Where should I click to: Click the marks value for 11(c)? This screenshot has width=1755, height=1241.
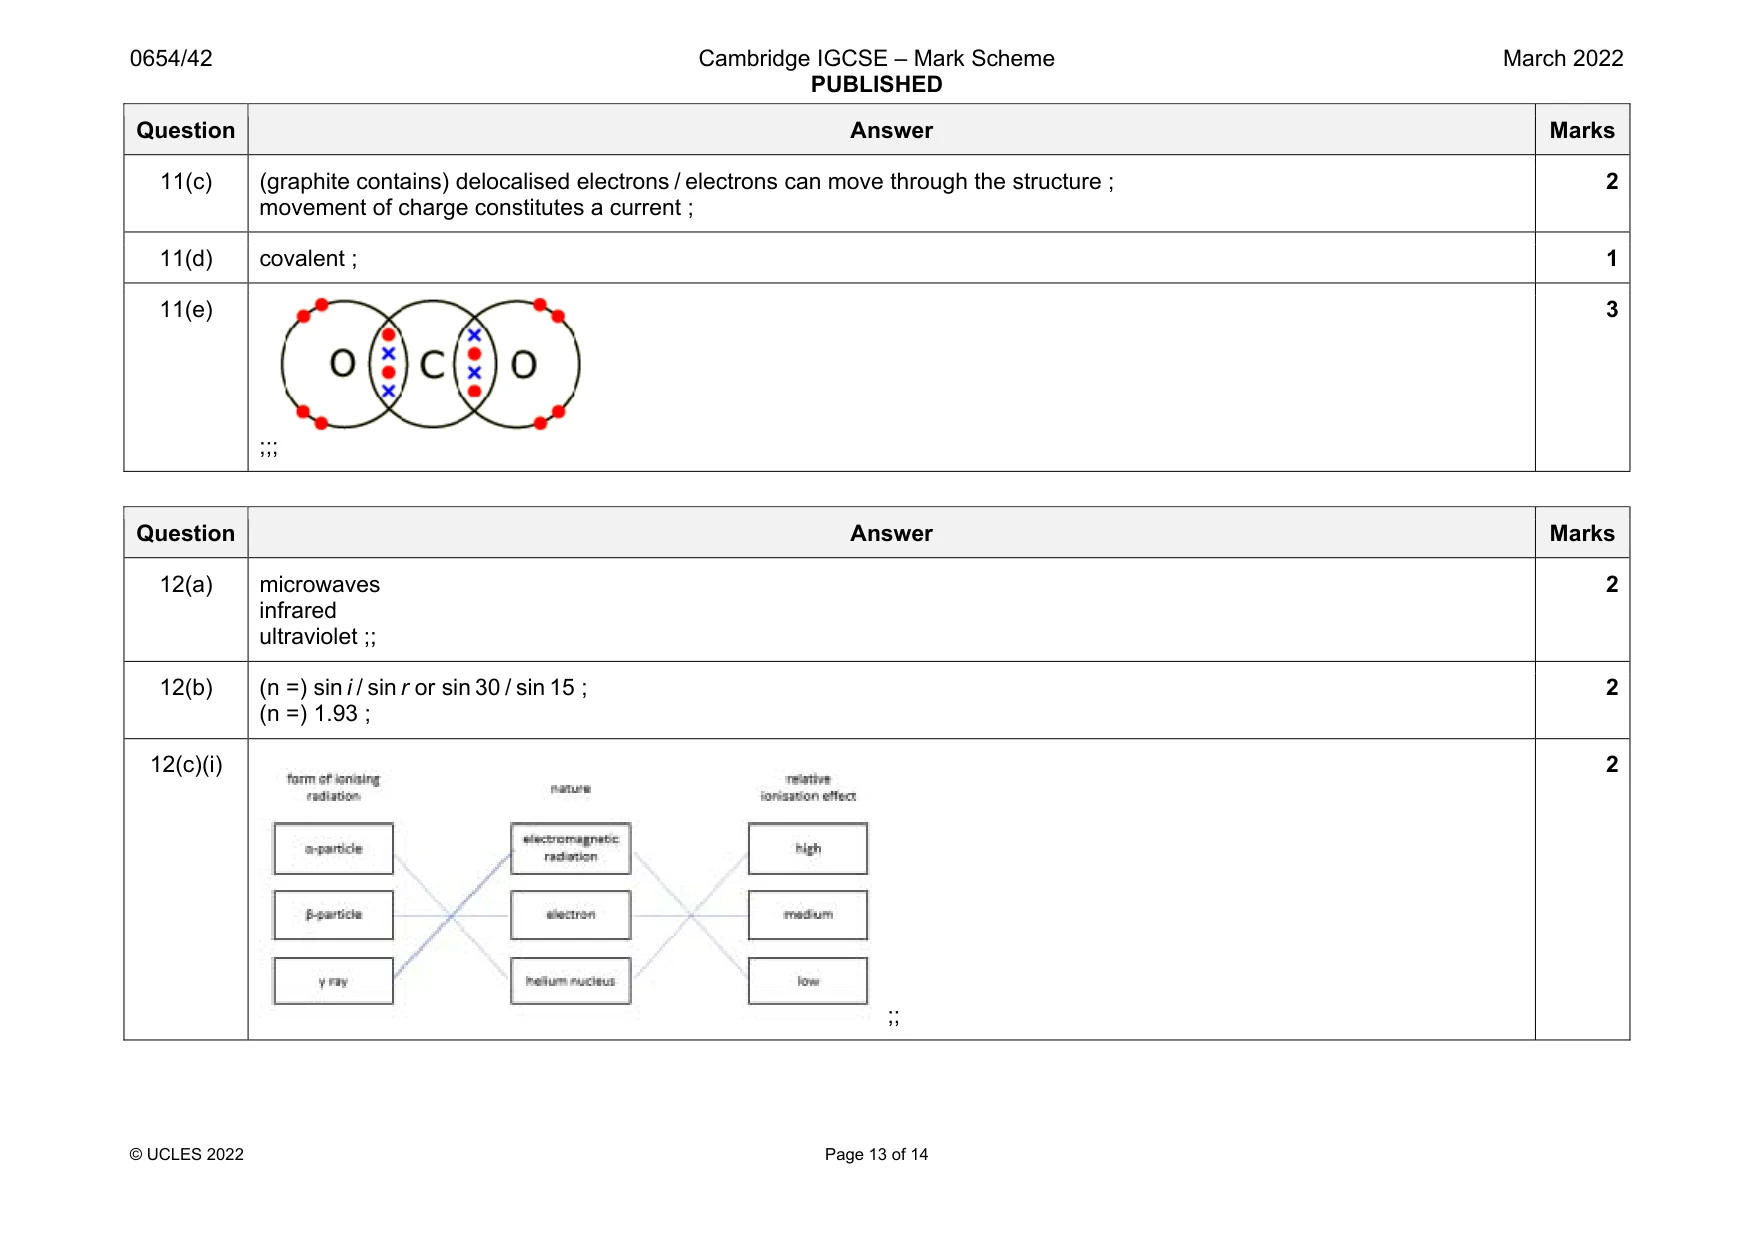(1612, 181)
